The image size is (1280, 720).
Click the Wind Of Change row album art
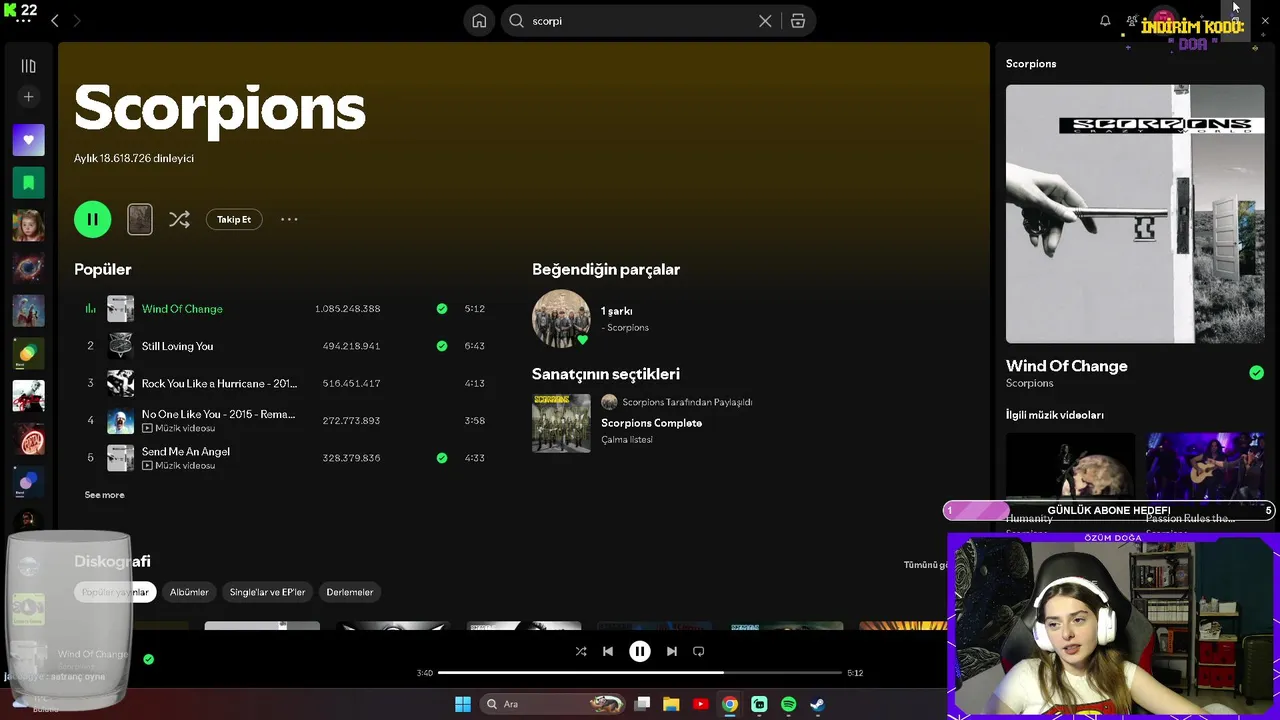pyautogui.click(x=121, y=309)
